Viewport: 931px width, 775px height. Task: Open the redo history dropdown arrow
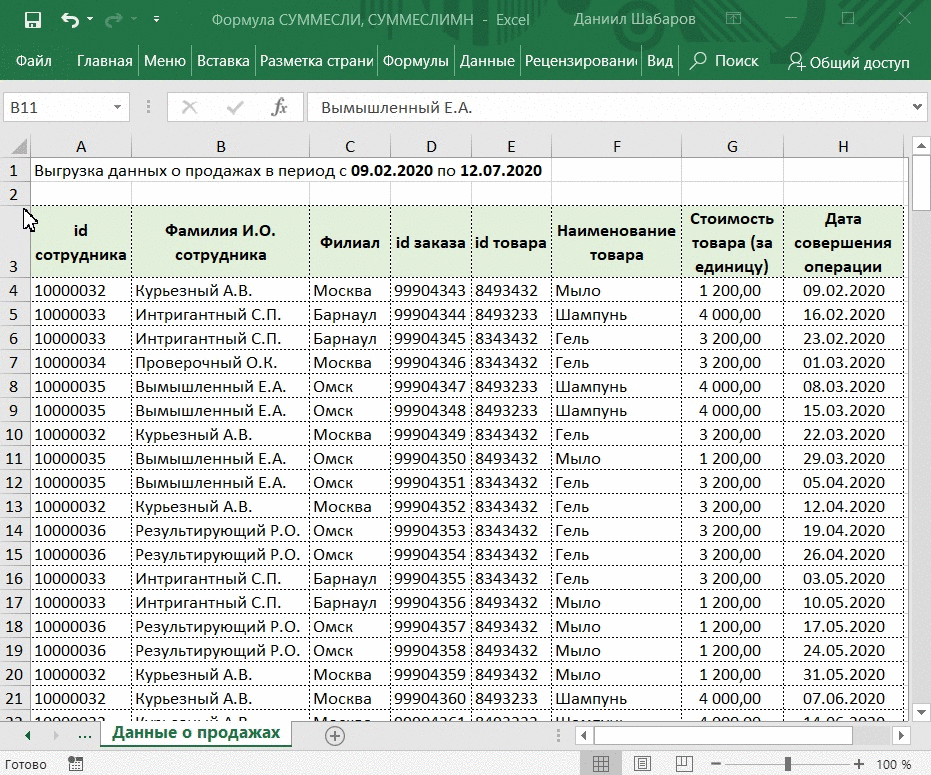click(134, 19)
